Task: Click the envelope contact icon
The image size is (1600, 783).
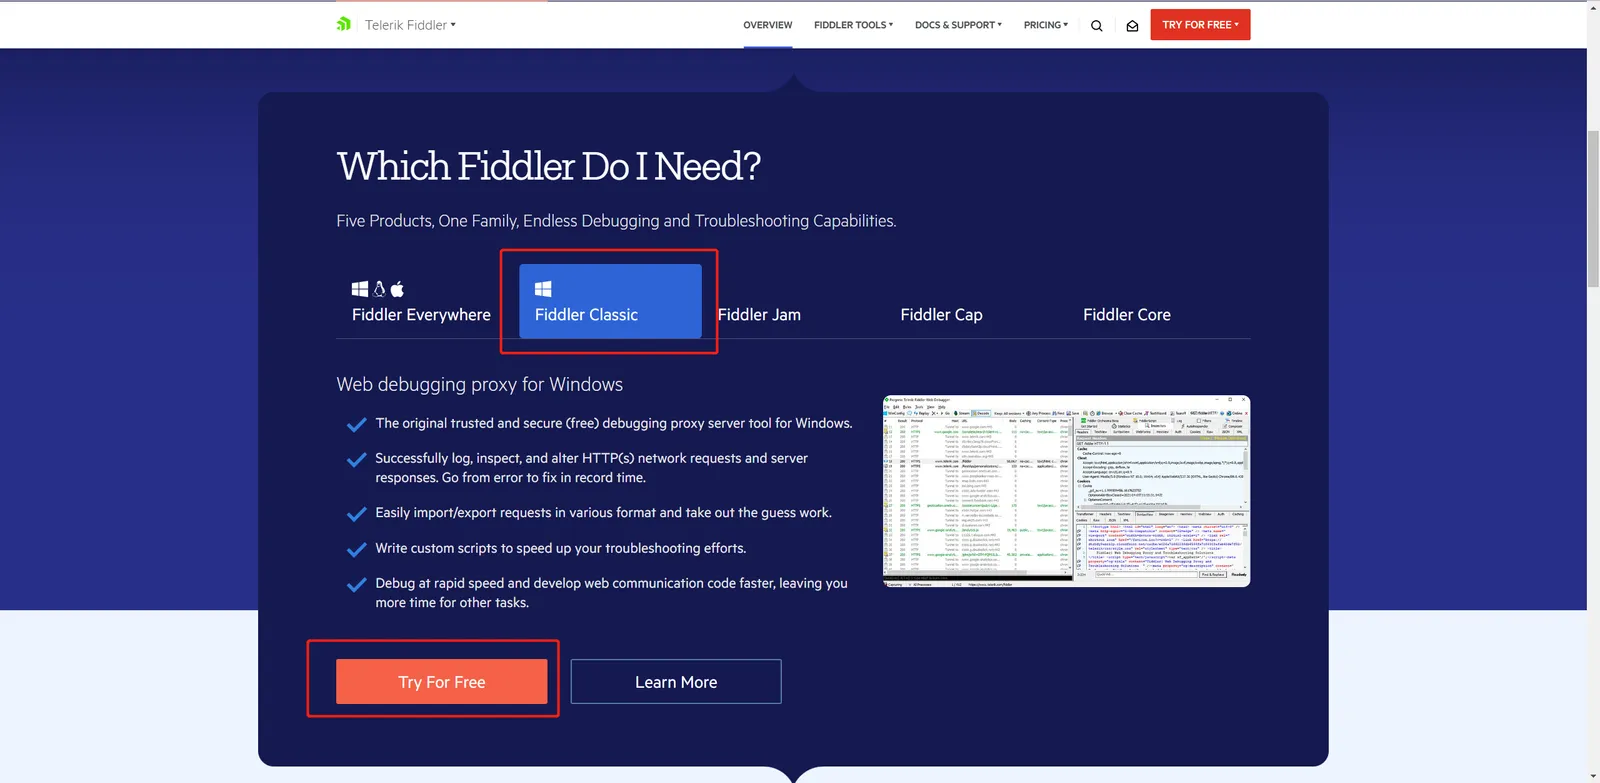Action: pyautogui.click(x=1132, y=26)
